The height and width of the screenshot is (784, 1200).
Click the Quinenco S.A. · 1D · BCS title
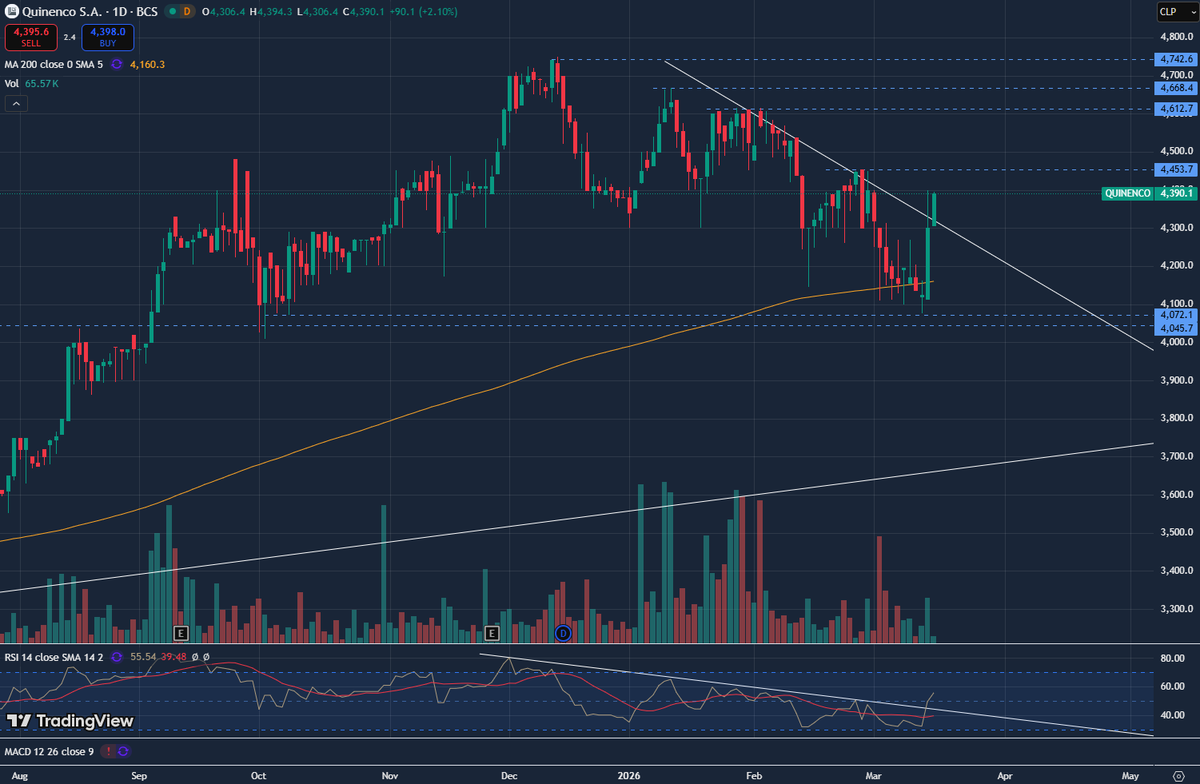88,11
